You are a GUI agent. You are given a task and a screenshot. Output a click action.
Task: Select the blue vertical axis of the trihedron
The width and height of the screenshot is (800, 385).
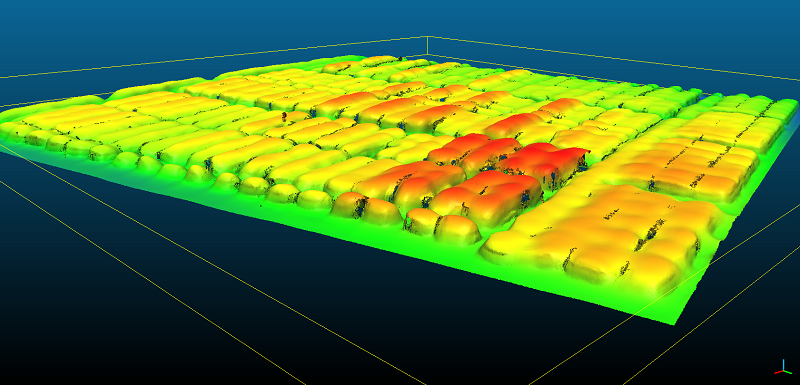783,365
